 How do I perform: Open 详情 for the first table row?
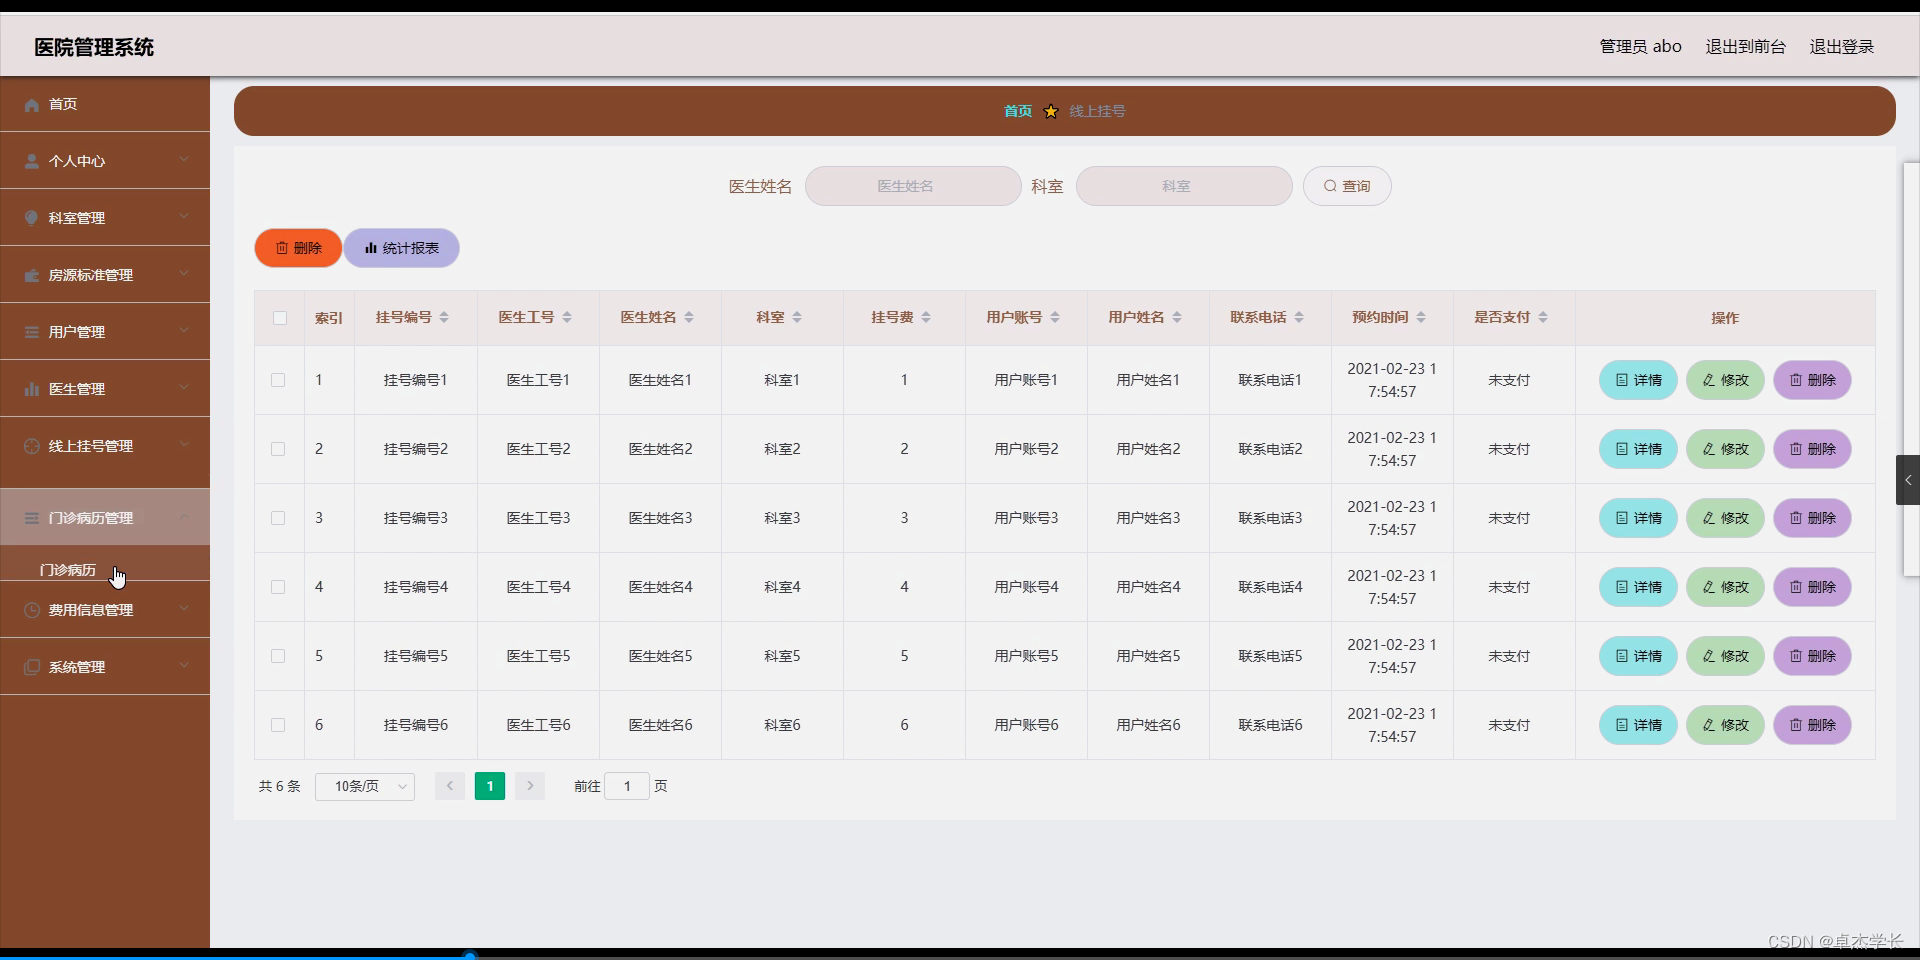[1637, 380]
